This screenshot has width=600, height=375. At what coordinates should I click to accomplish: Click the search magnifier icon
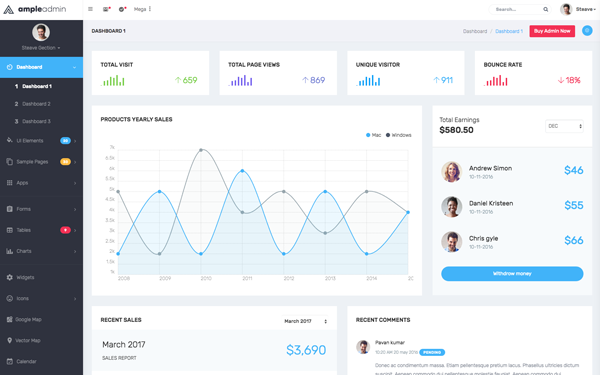(x=546, y=9)
